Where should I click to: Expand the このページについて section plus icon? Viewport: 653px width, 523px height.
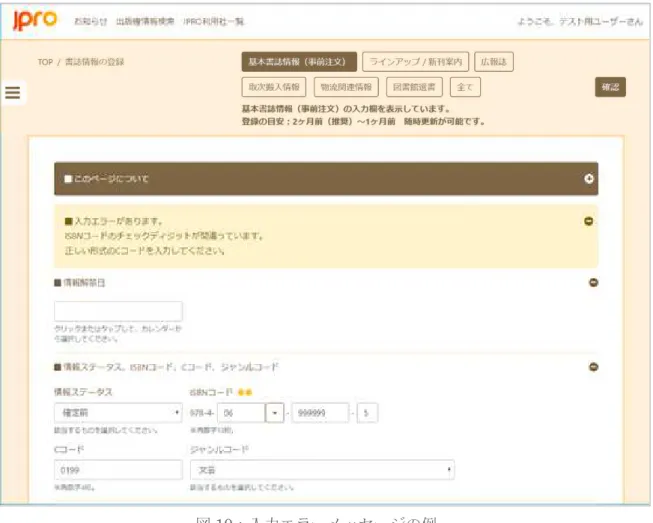pos(588,179)
